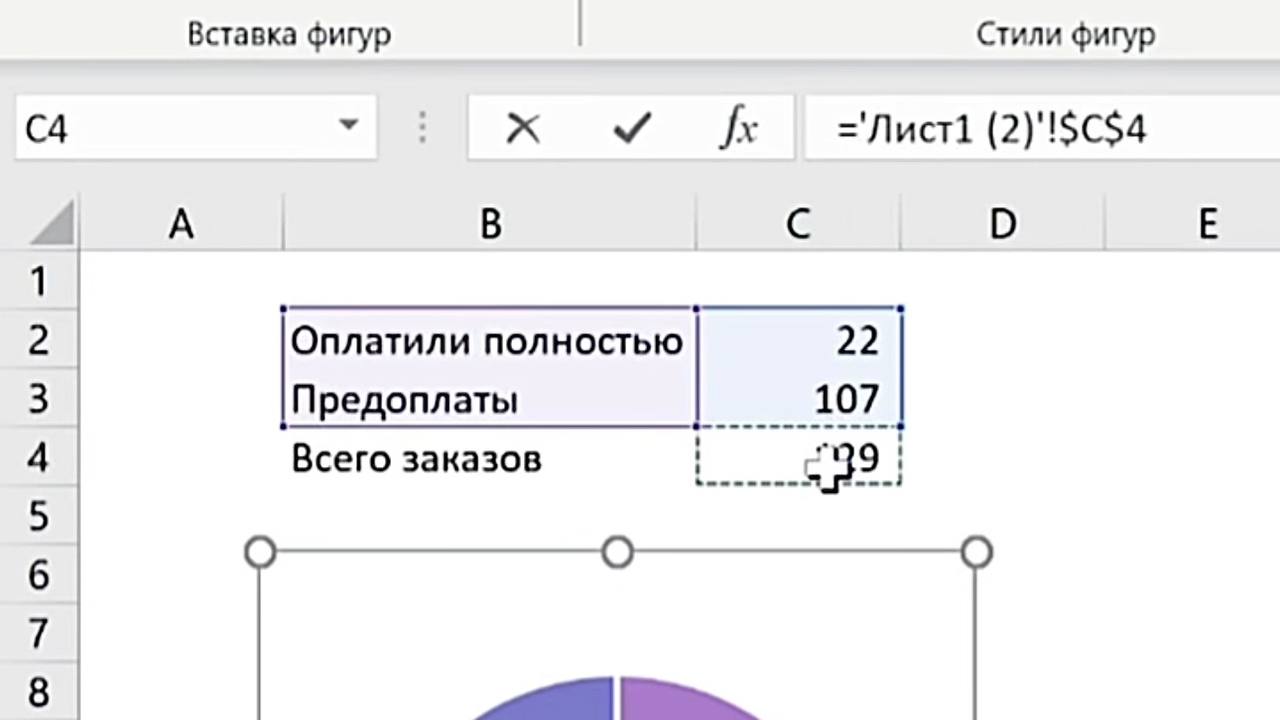Click the Select All corner triangle
The height and width of the screenshot is (720, 1280).
click(52, 223)
